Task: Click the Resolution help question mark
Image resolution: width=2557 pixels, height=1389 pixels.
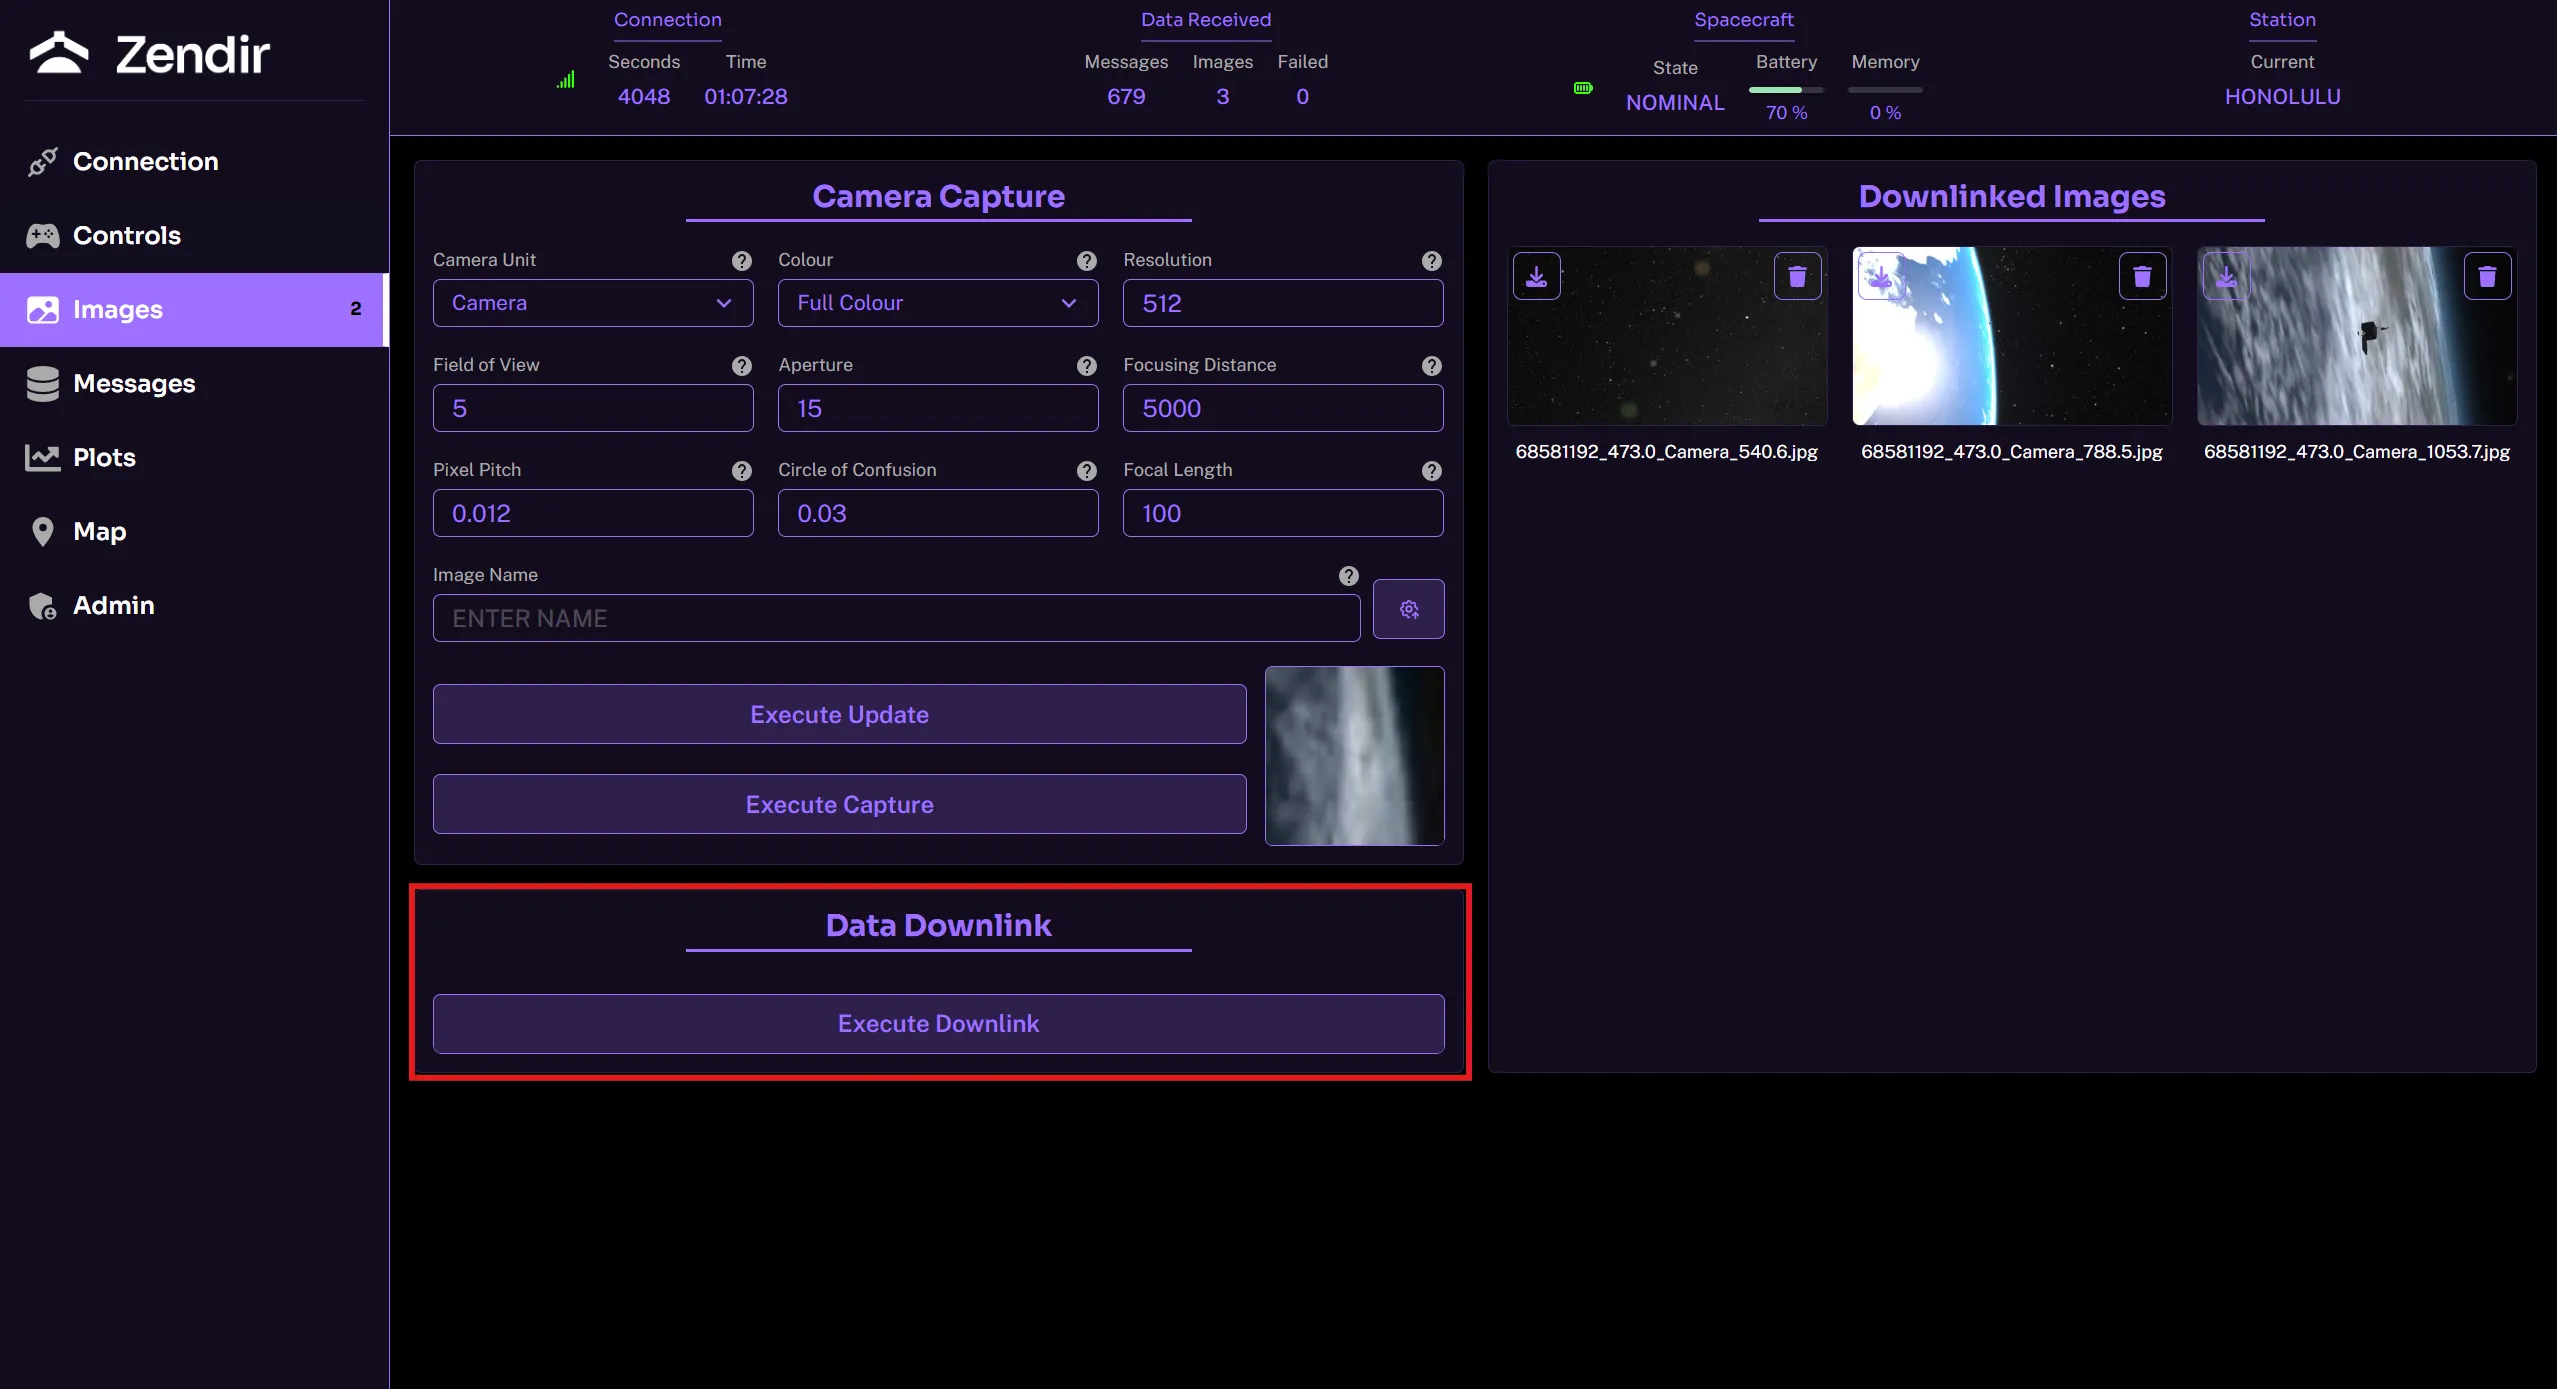Action: point(1431,261)
